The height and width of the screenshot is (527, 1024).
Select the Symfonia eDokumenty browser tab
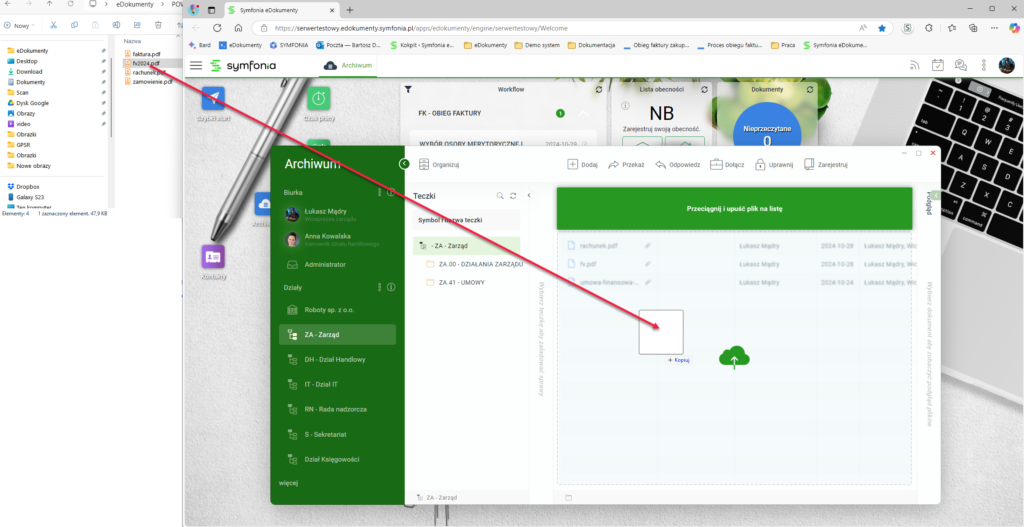click(282, 10)
